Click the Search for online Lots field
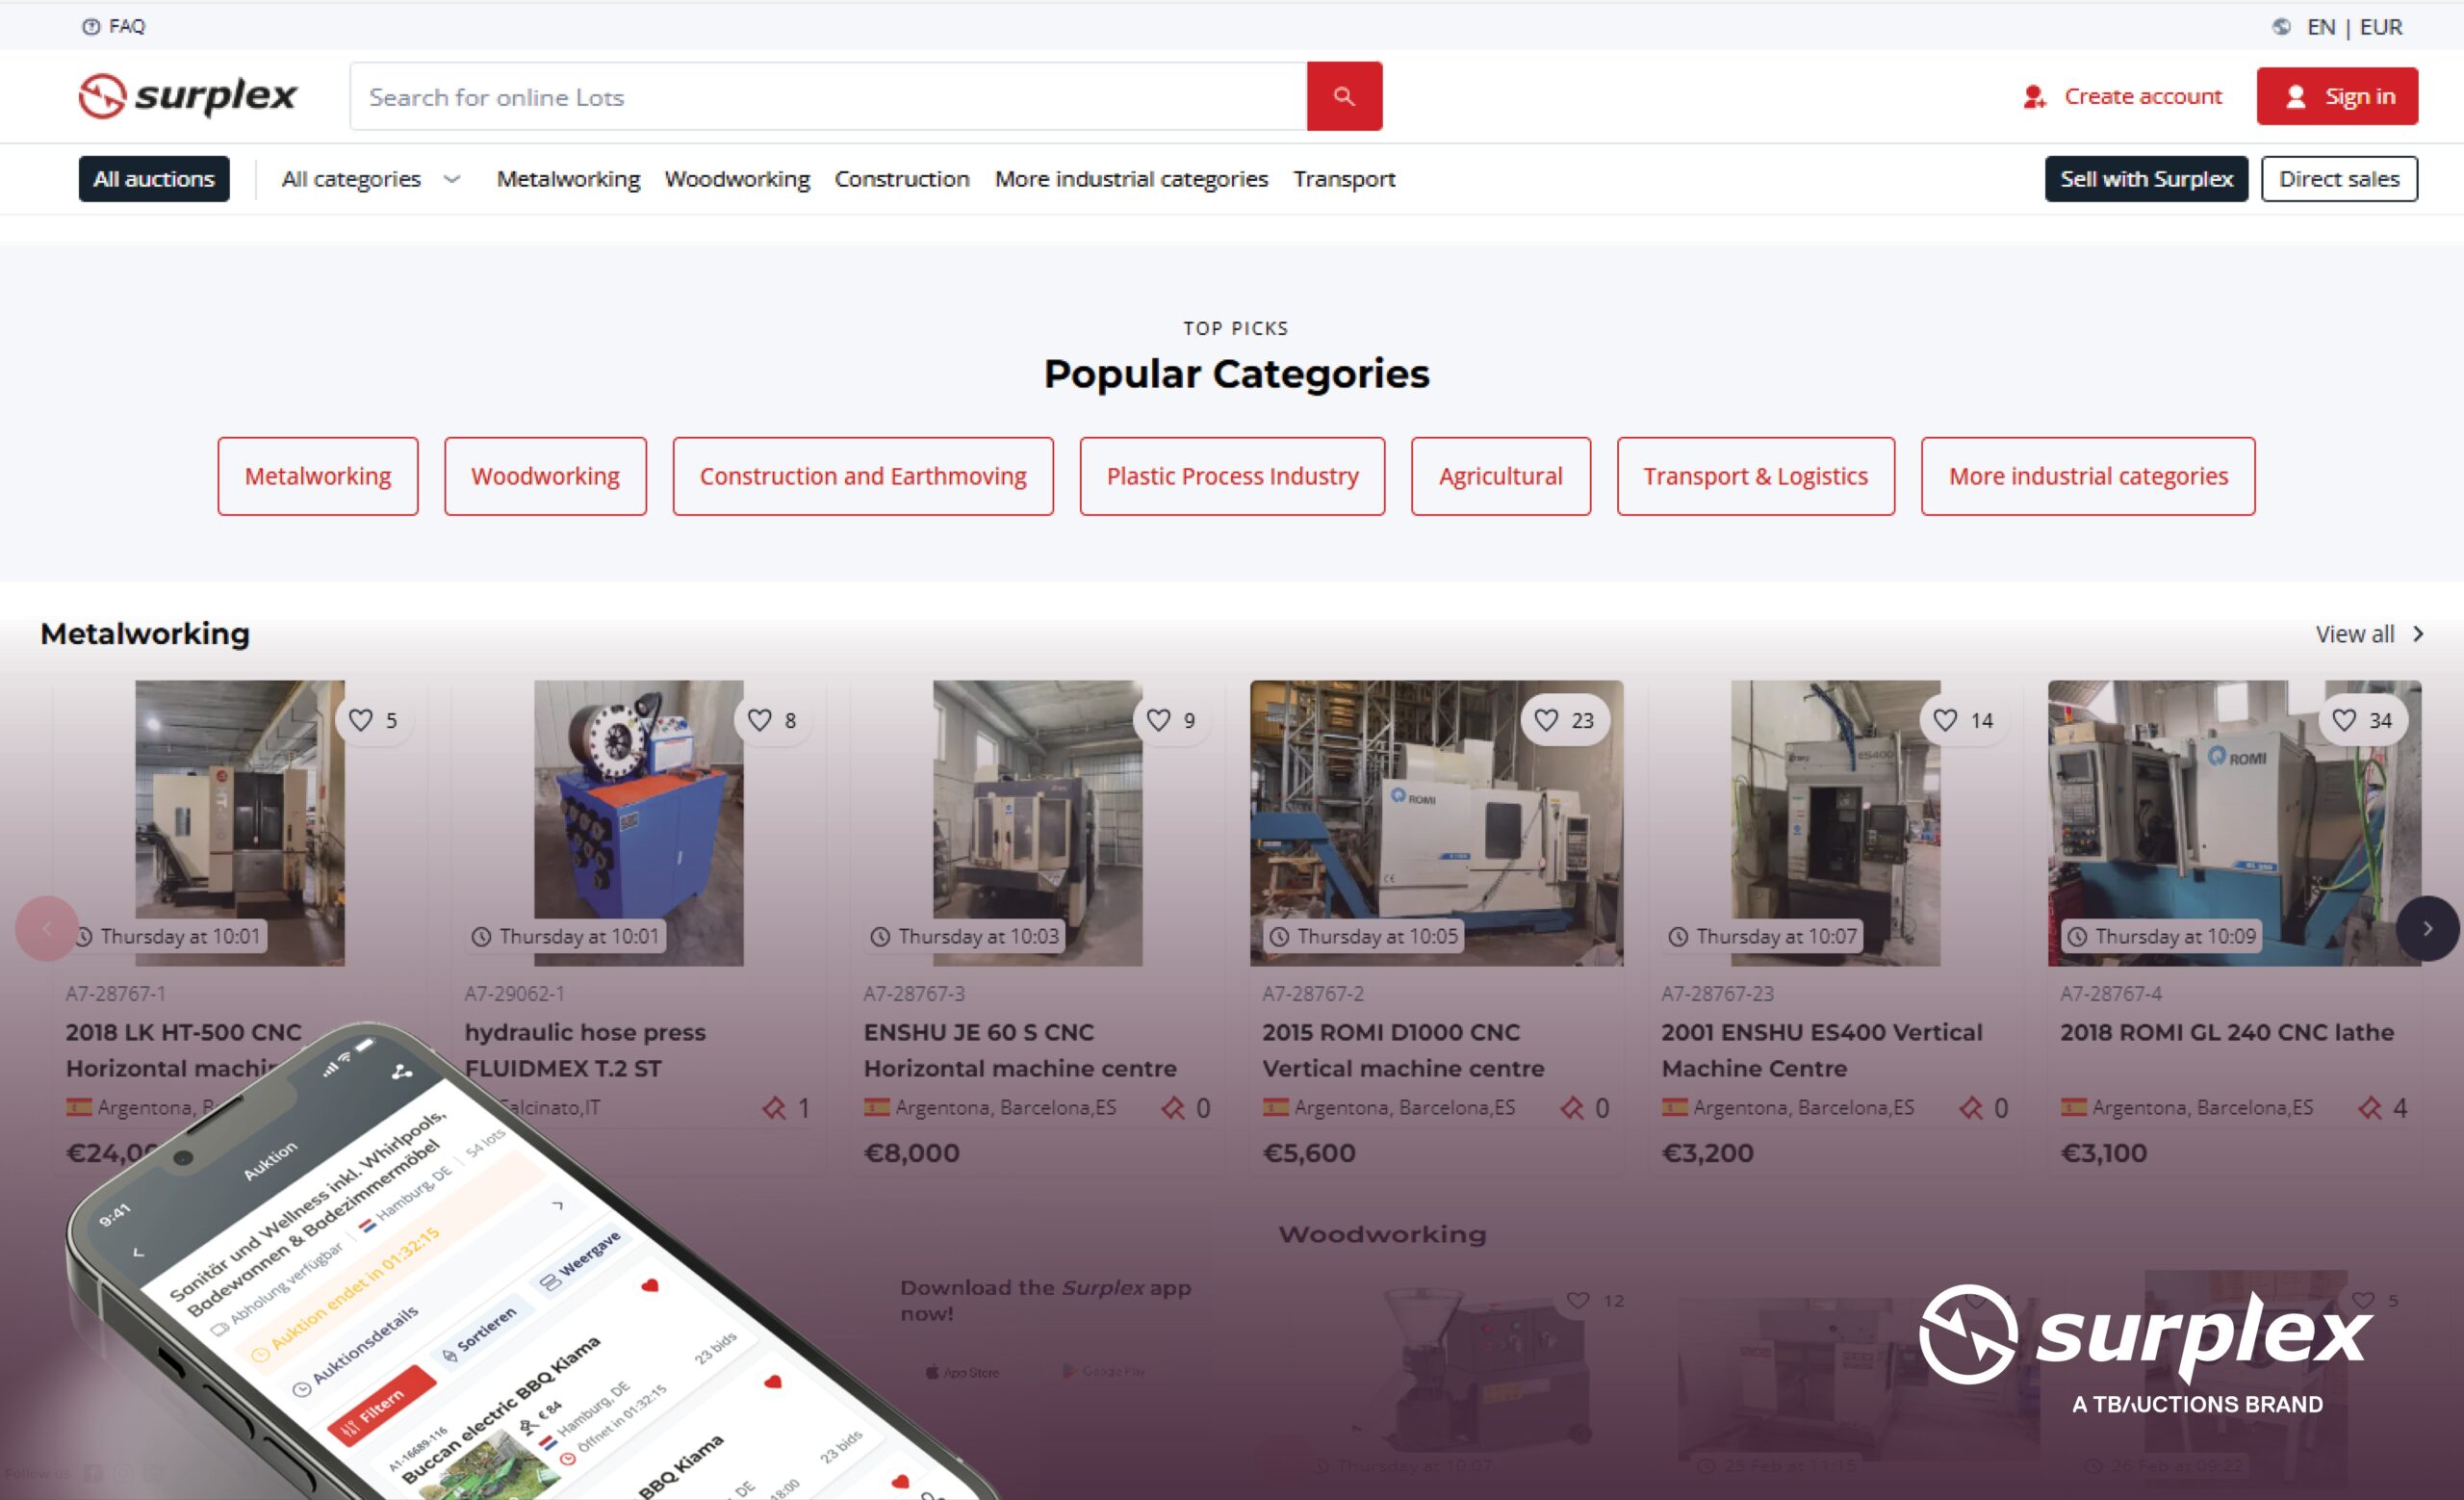Image resolution: width=2464 pixels, height=1500 pixels. pos(828,97)
